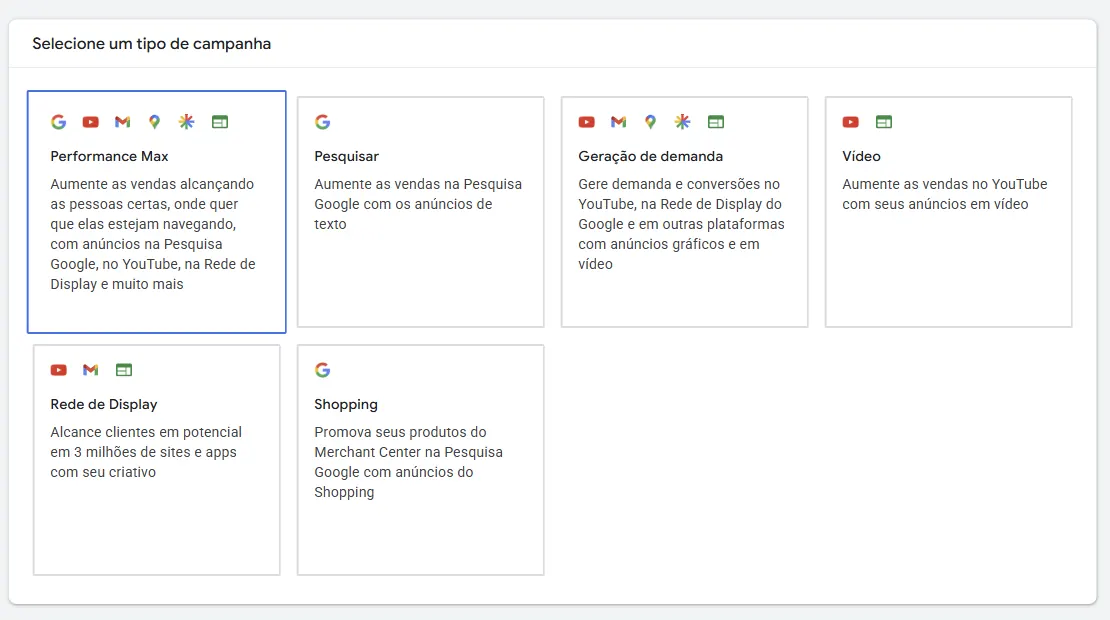Viewport: 1110px width, 620px height.
Task: Select the Shopping campaign type
Action: 420,460
